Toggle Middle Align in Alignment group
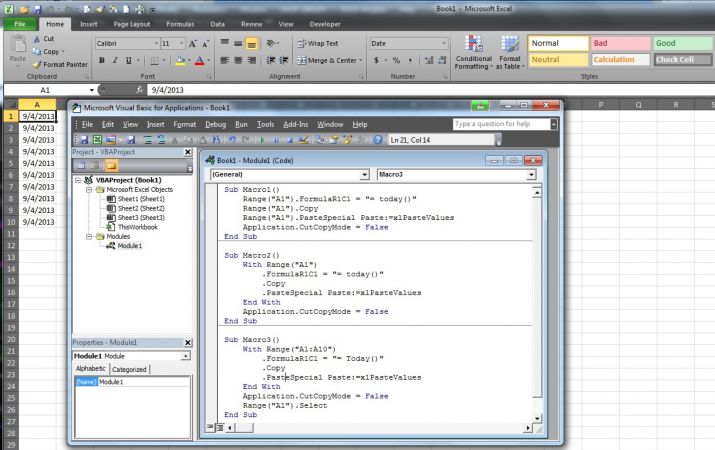 pyautogui.click(x=238, y=43)
